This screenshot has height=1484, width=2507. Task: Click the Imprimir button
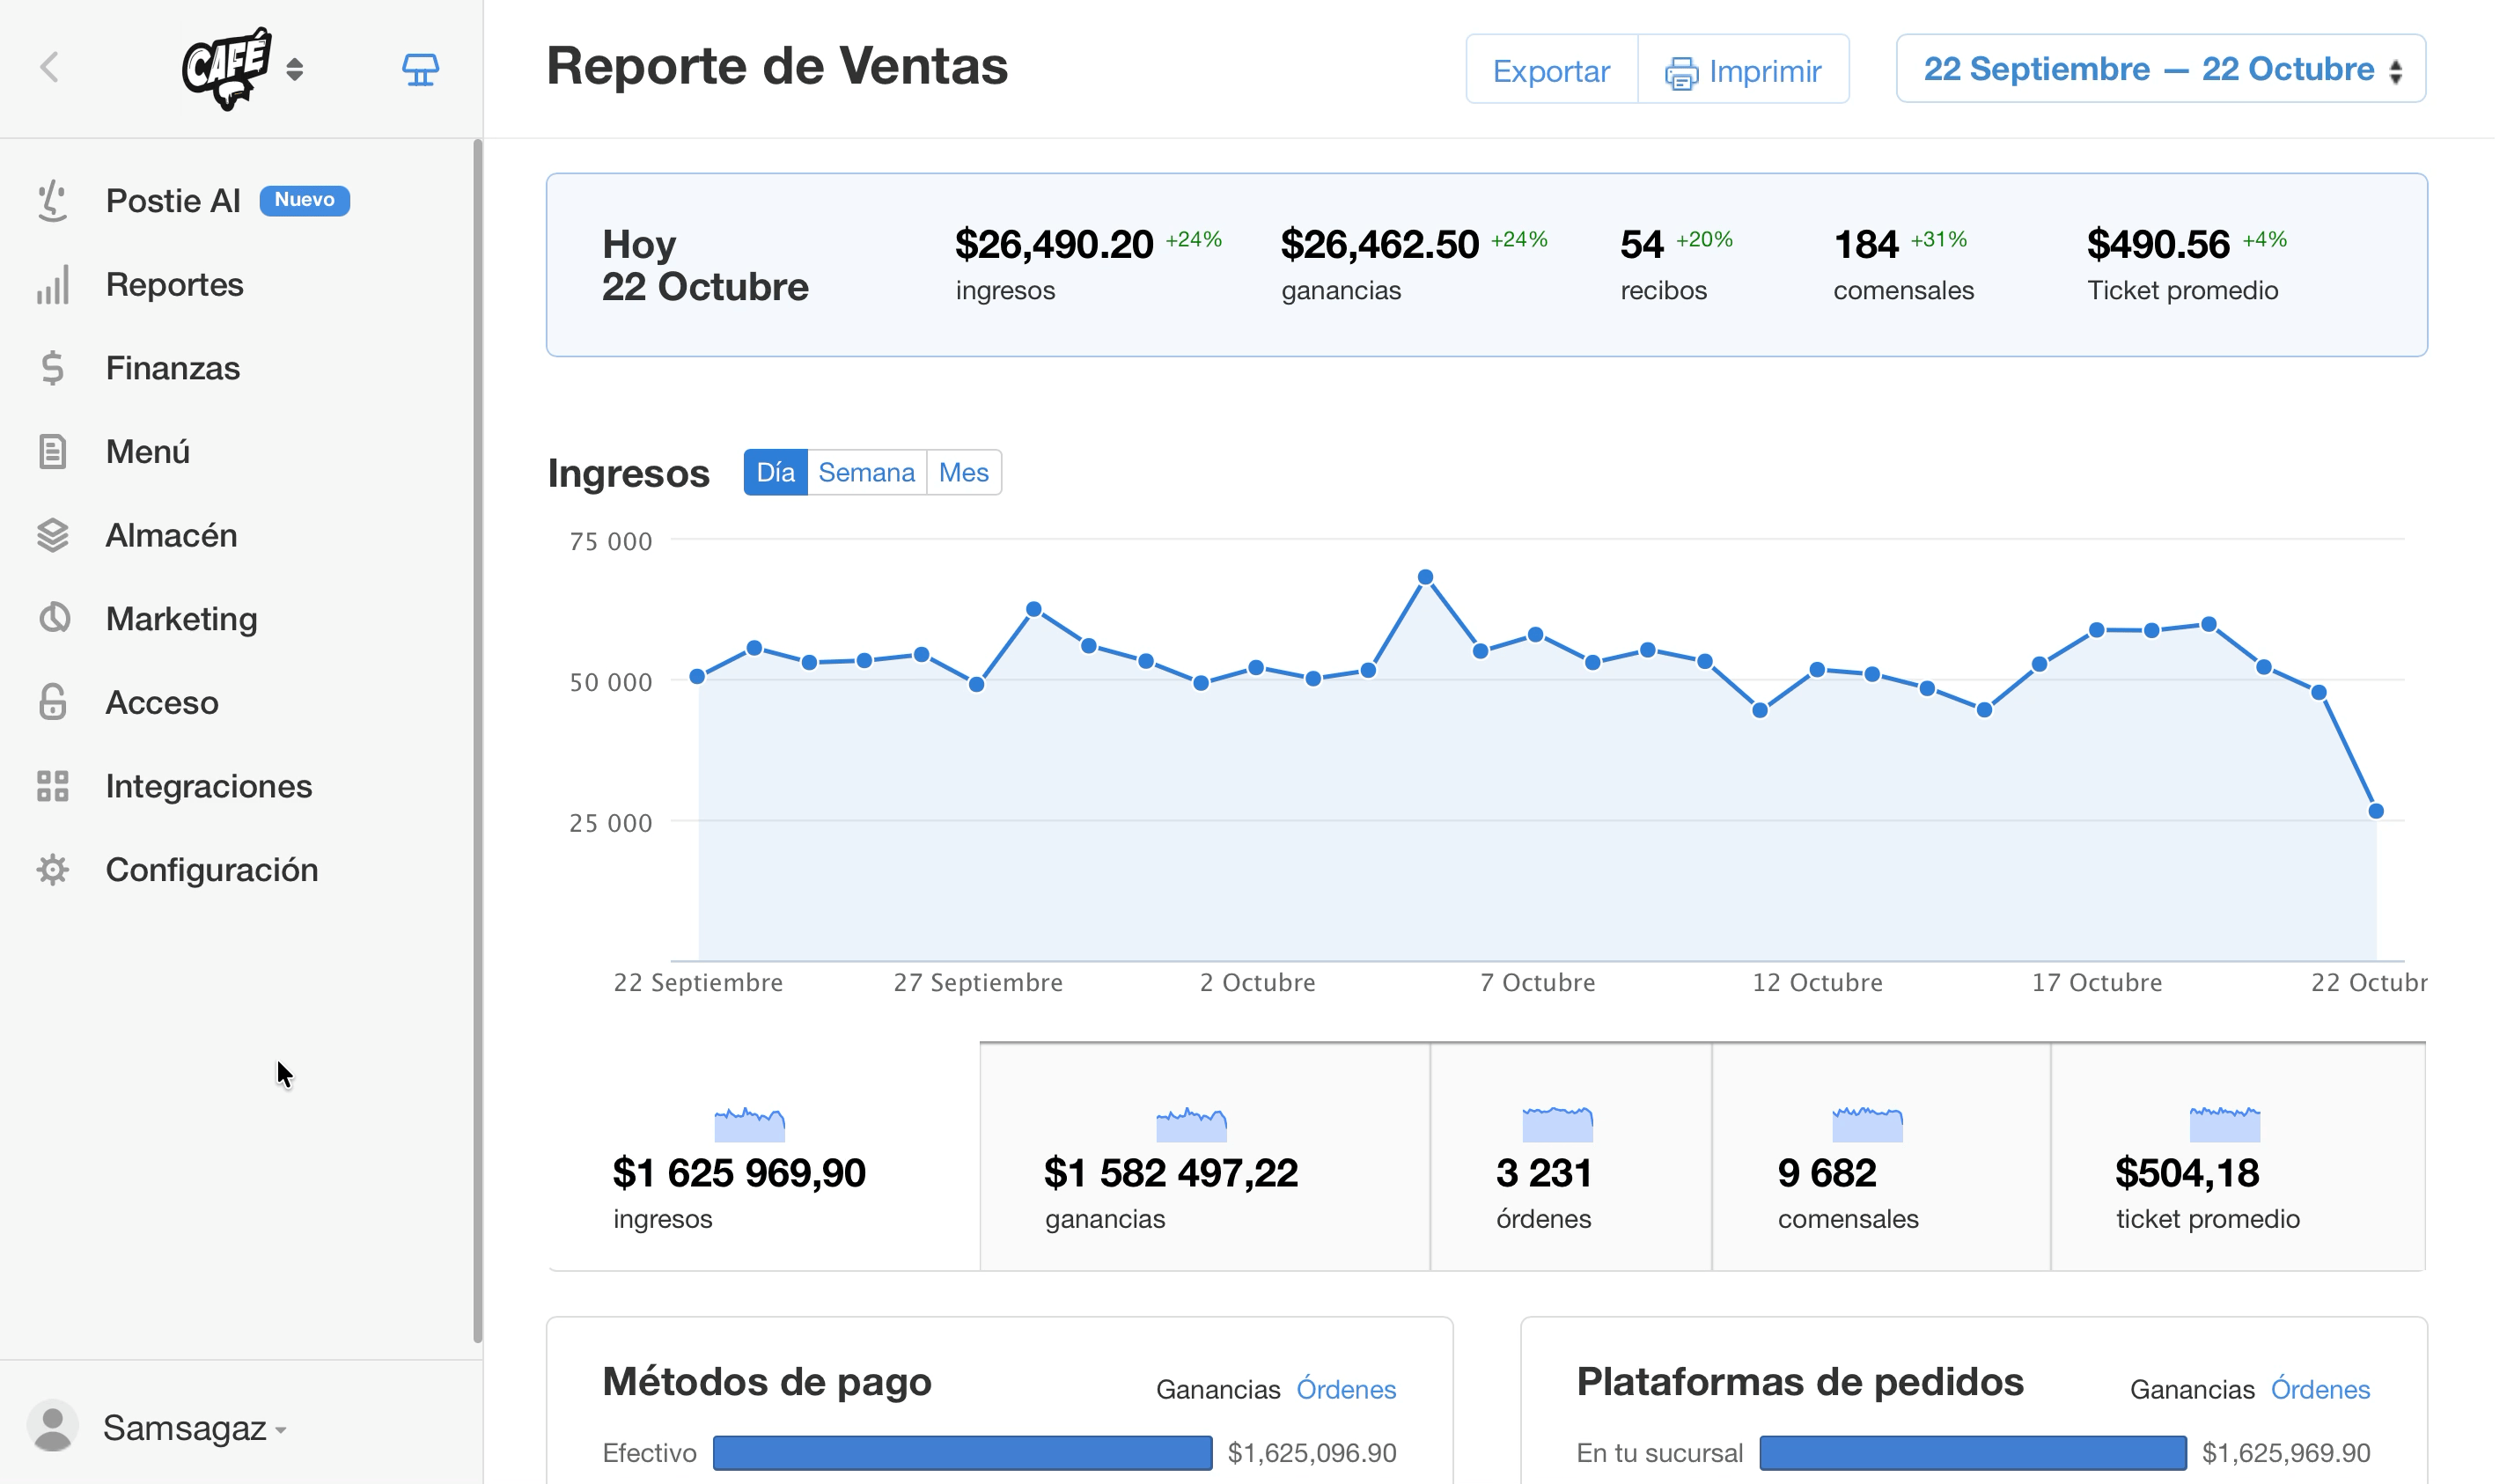tap(1743, 70)
